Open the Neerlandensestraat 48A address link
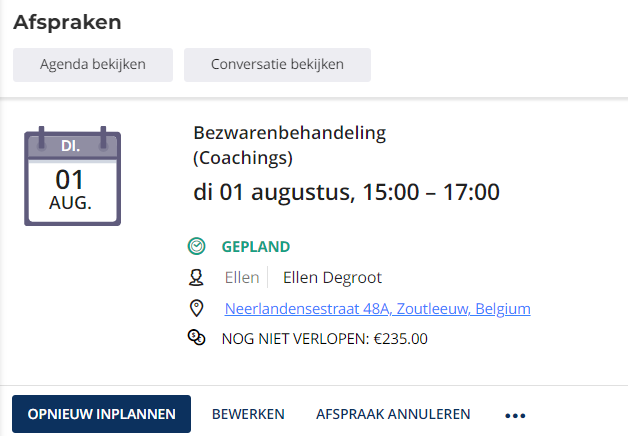 point(377,309)
